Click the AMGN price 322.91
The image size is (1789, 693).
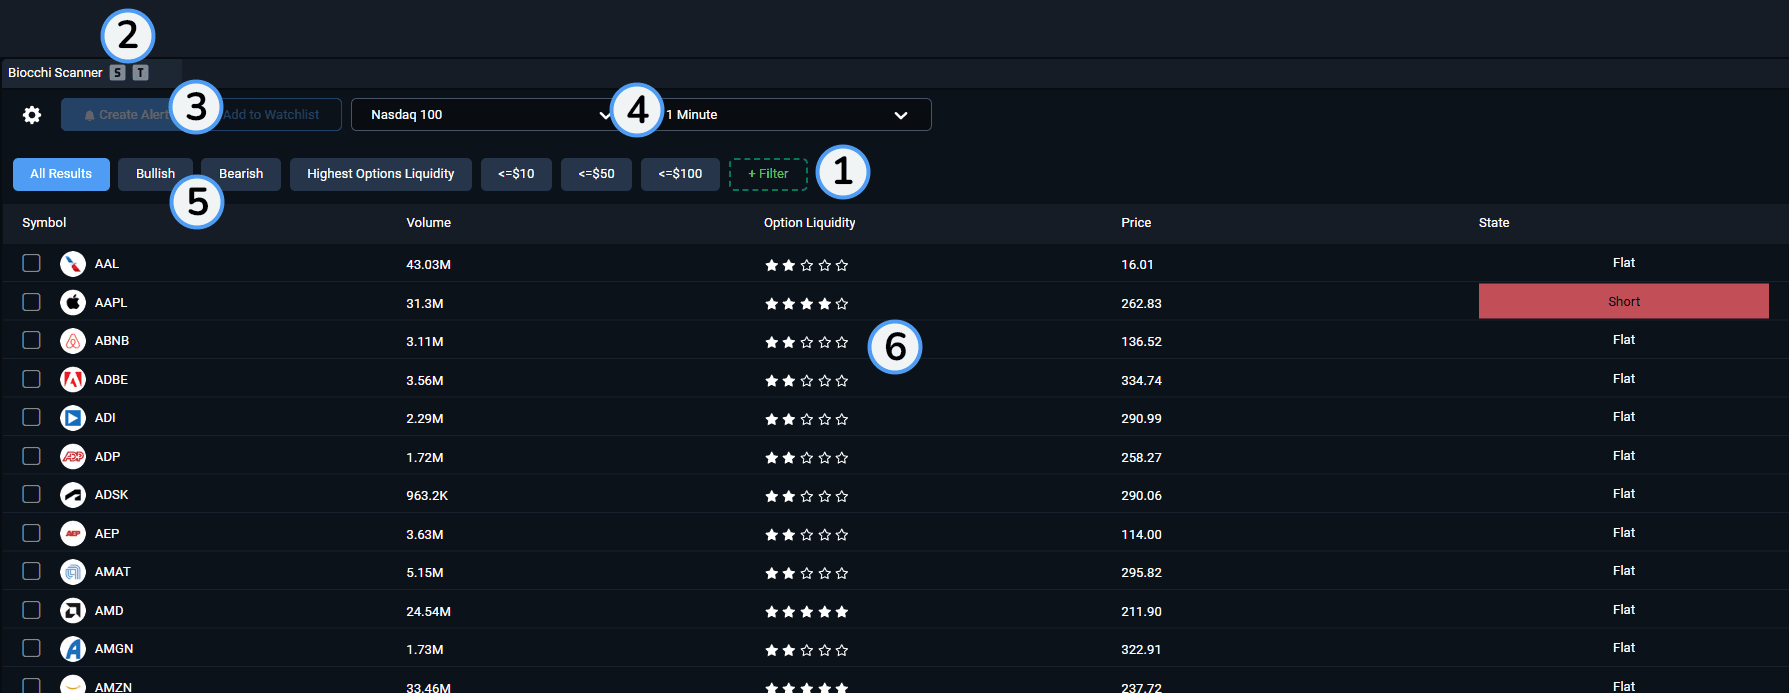point(1141,650)
